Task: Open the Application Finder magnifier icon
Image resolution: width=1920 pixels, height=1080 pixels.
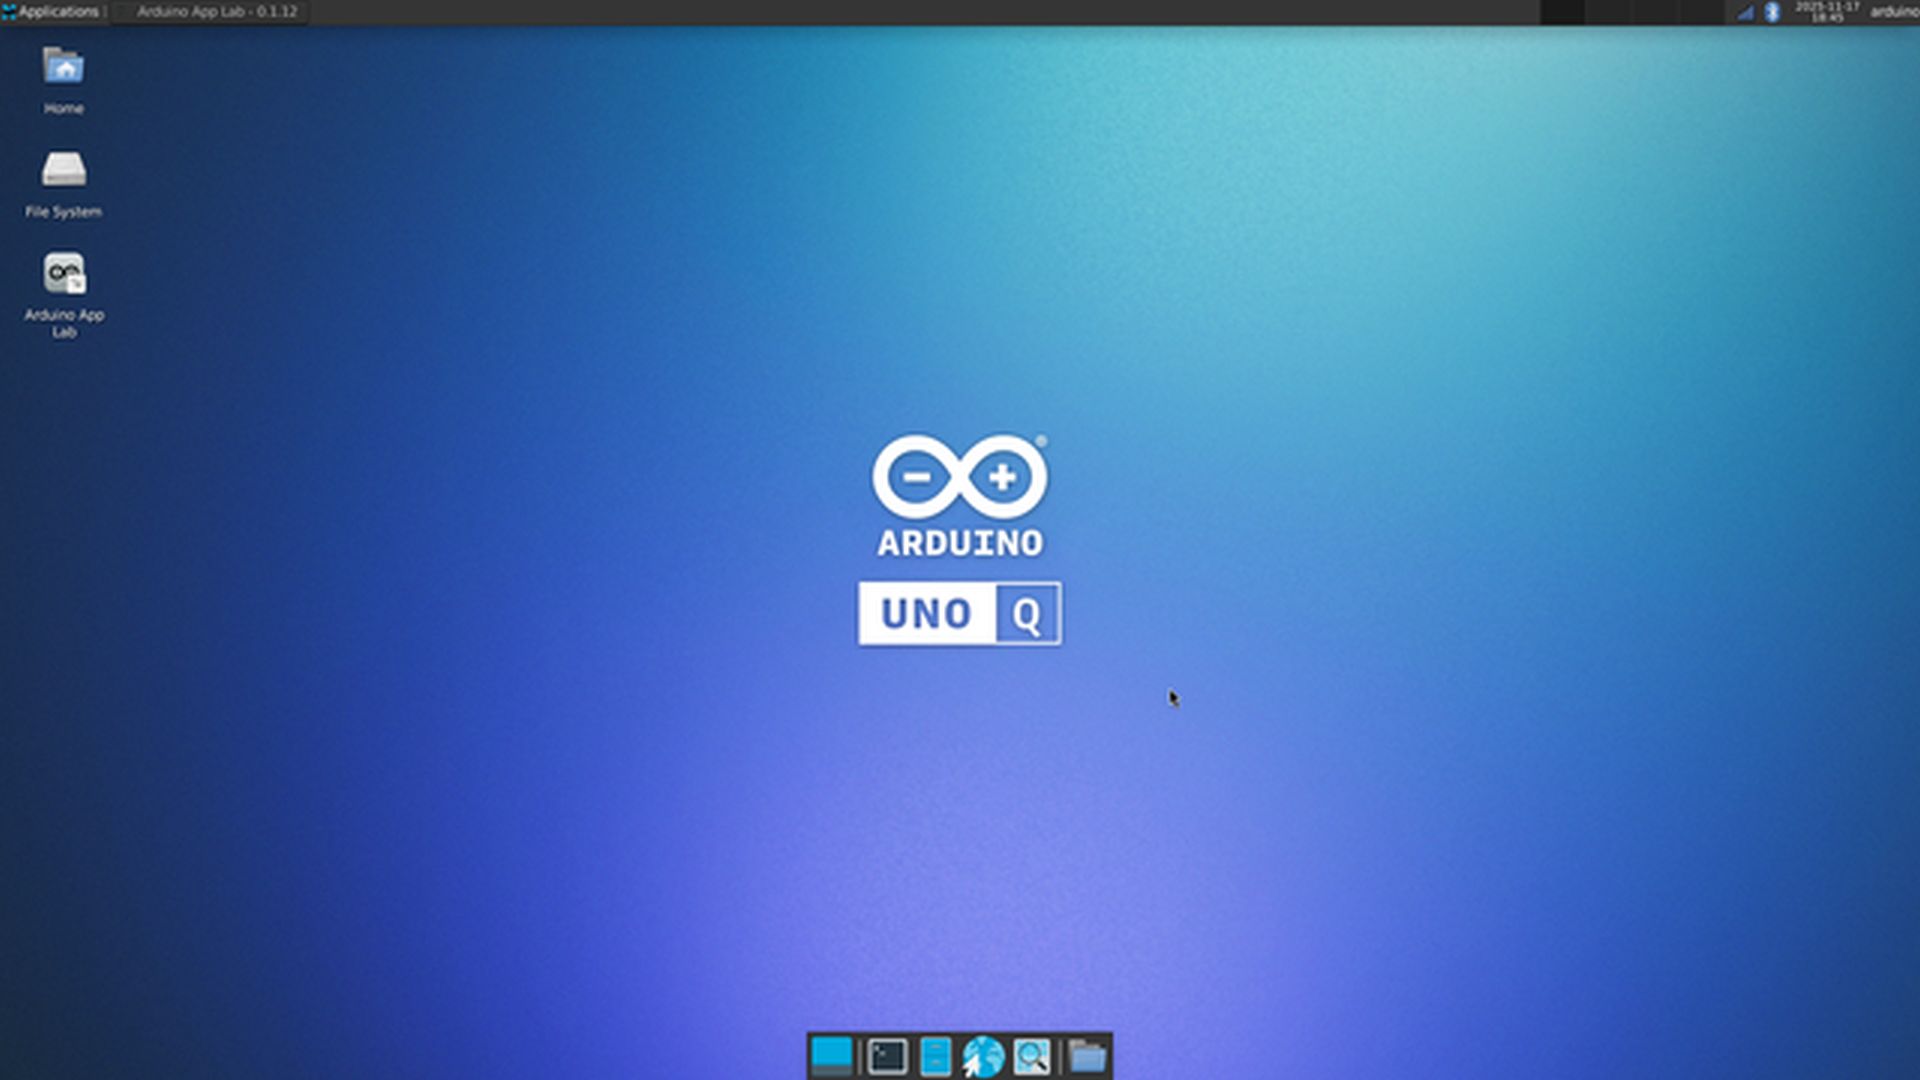Action: (x=1031, y=1056)
